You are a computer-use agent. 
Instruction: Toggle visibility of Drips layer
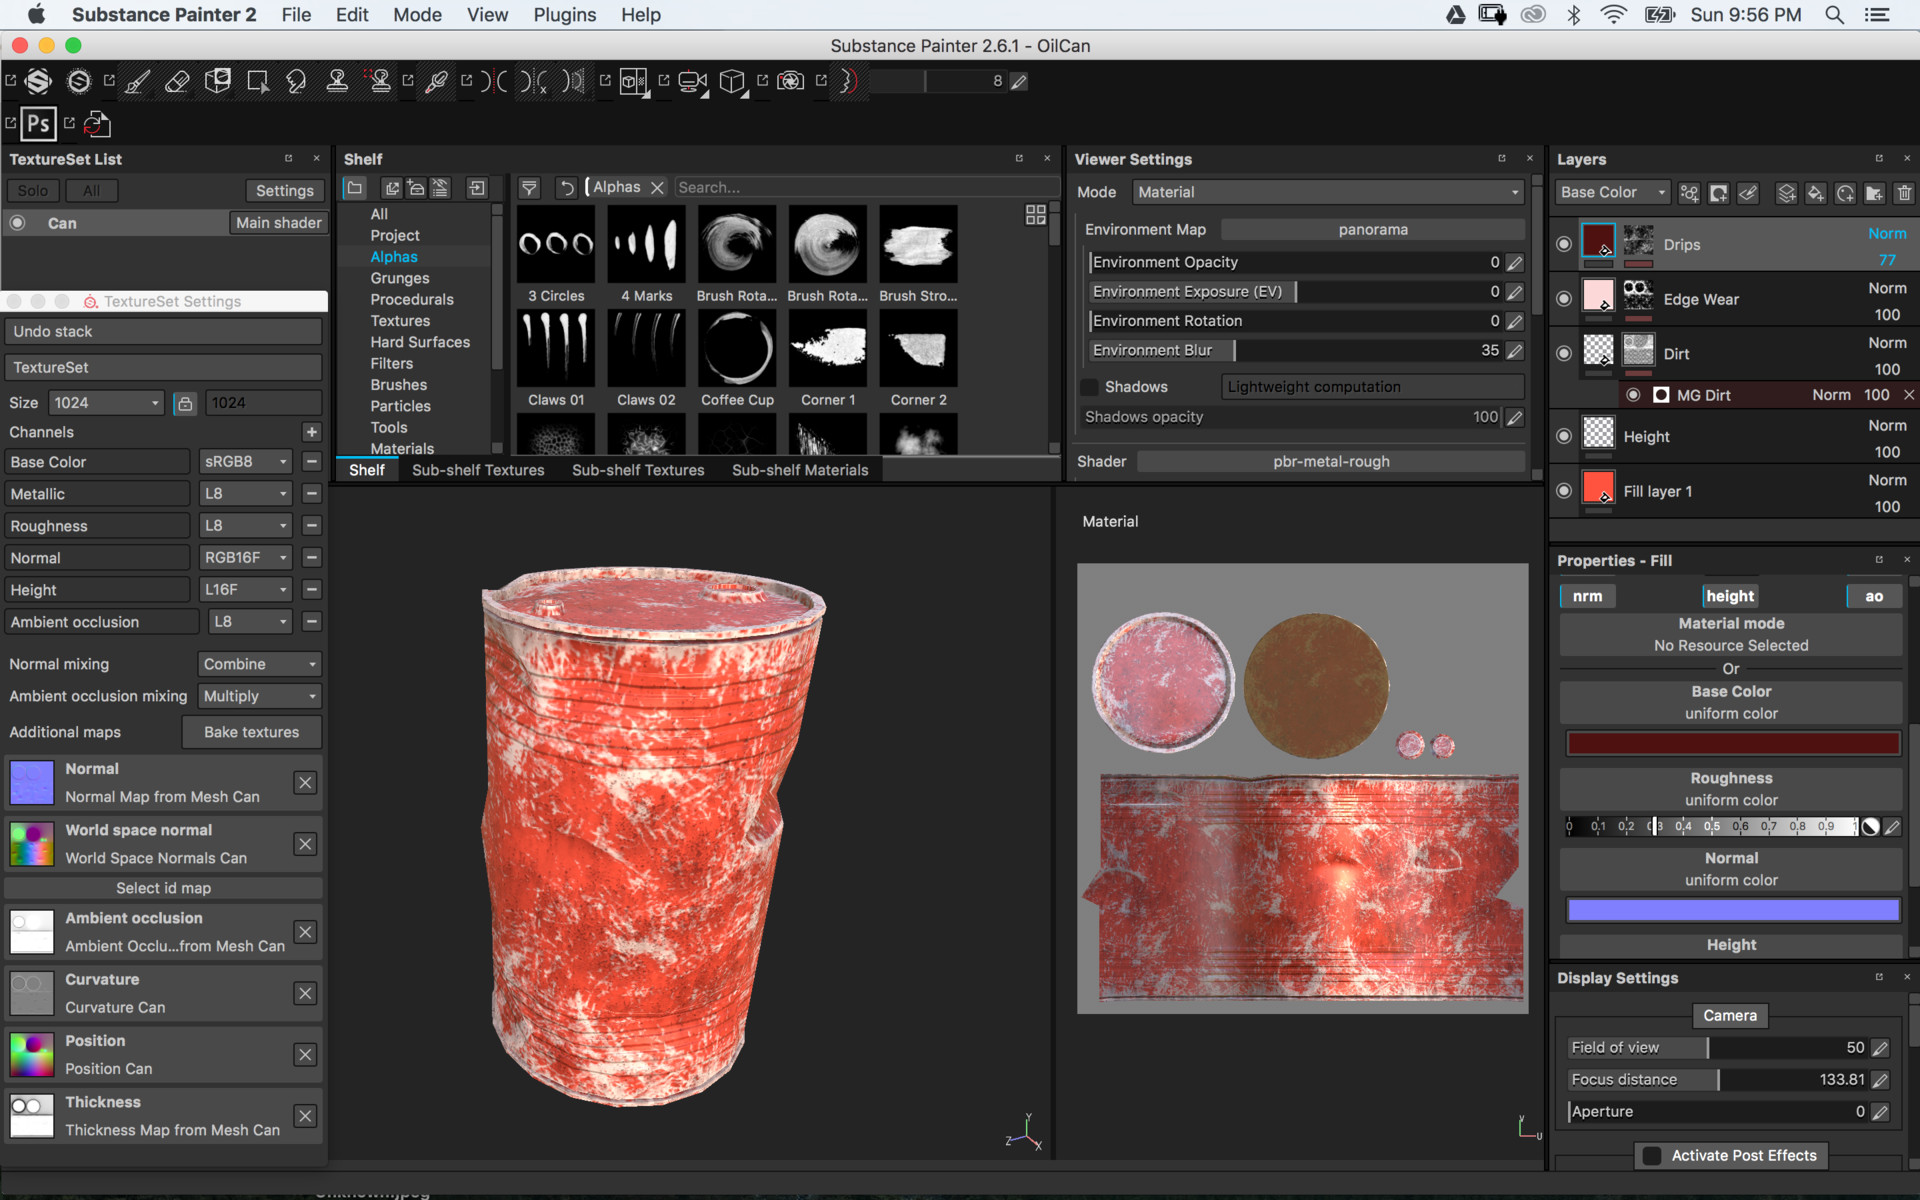point(1564,245)
